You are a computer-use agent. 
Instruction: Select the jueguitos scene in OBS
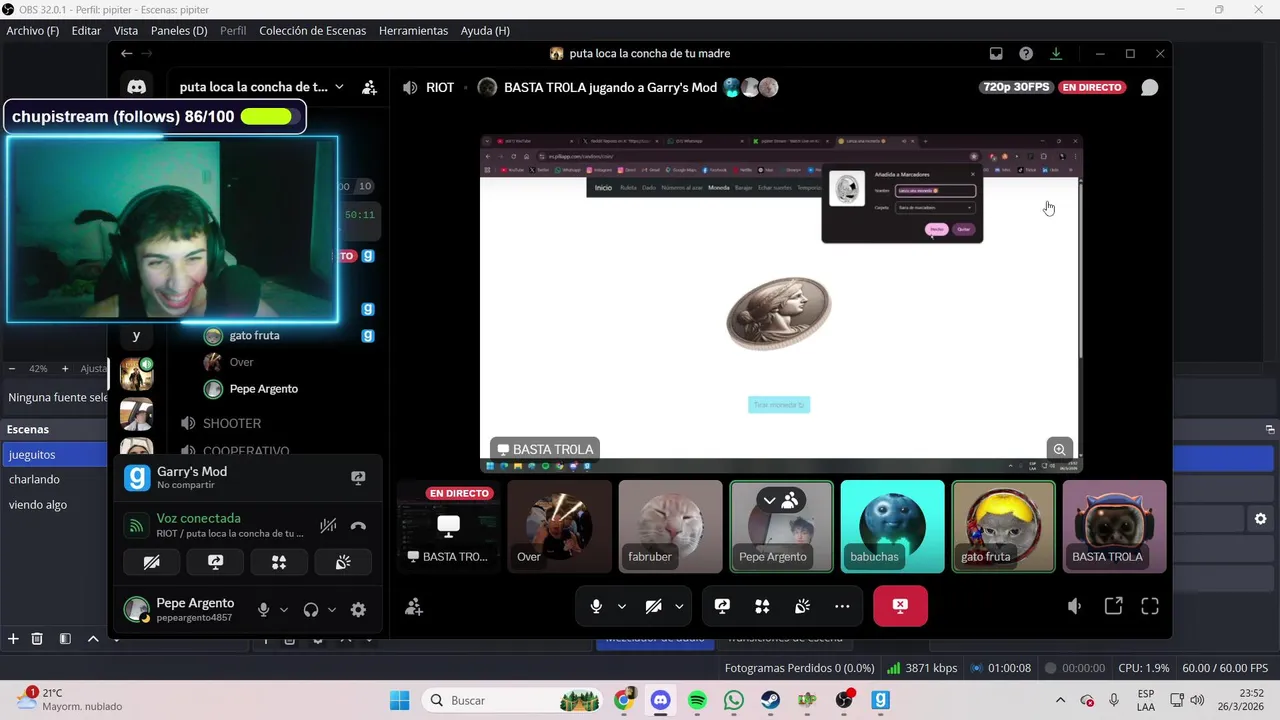click(x=54, y=455)
